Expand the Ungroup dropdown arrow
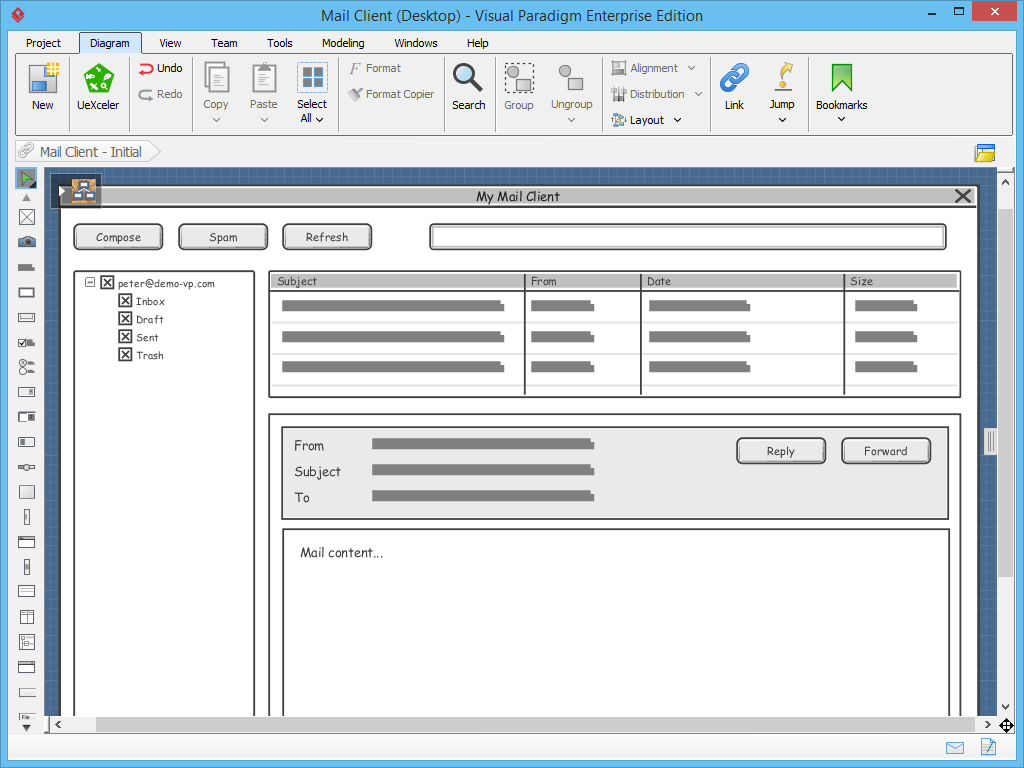This screenshot has height=768, width=1024. click(571, 120)
